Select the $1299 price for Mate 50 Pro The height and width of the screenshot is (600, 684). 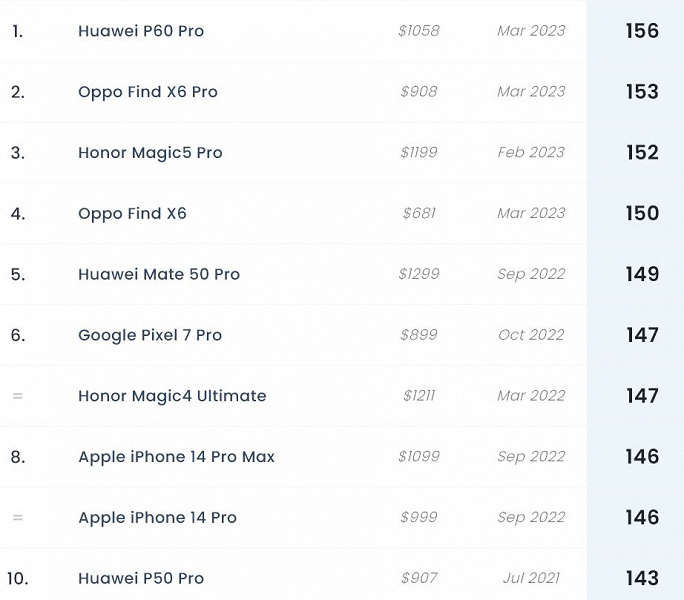coord(418,274)
